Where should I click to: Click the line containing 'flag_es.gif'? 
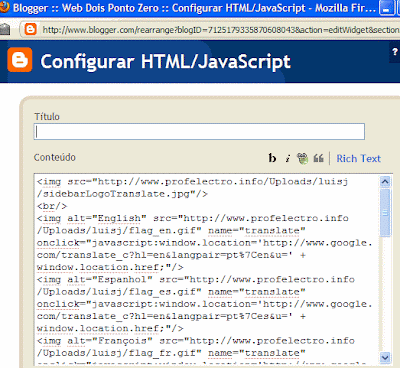point(171,292)
